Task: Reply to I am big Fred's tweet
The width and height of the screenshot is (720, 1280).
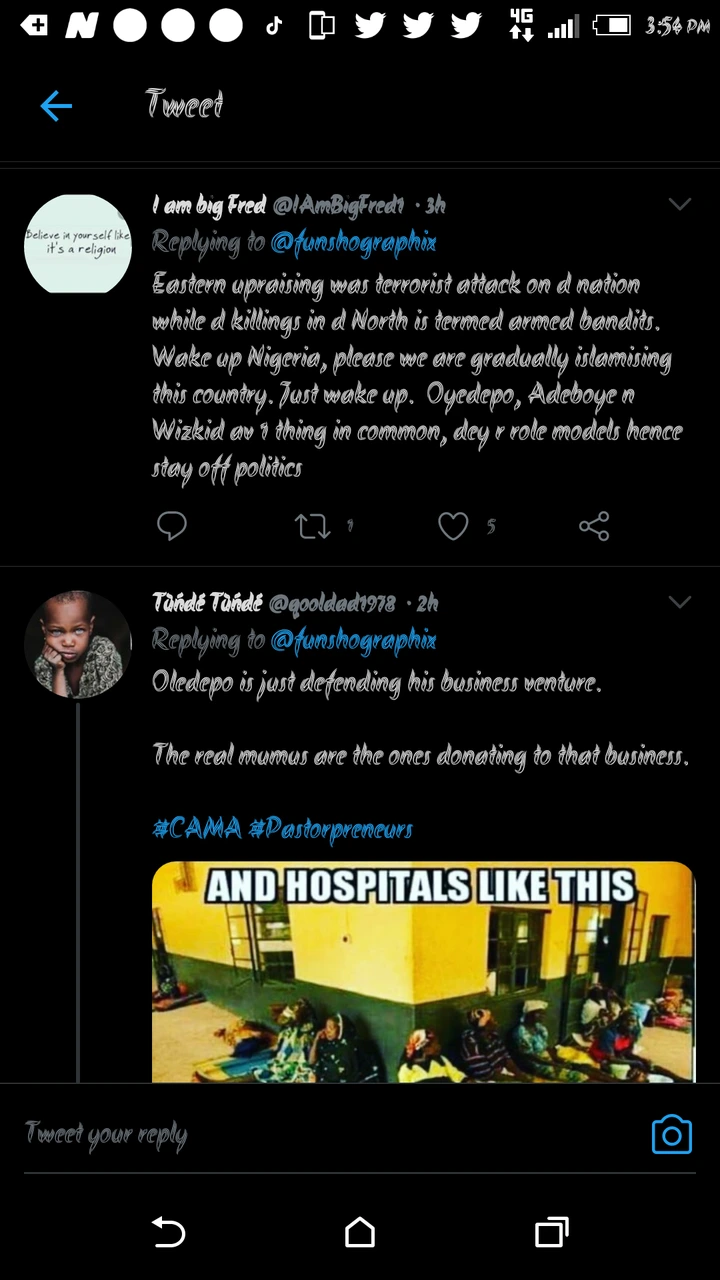Action: pyautogui.click(x=172, y=526)
